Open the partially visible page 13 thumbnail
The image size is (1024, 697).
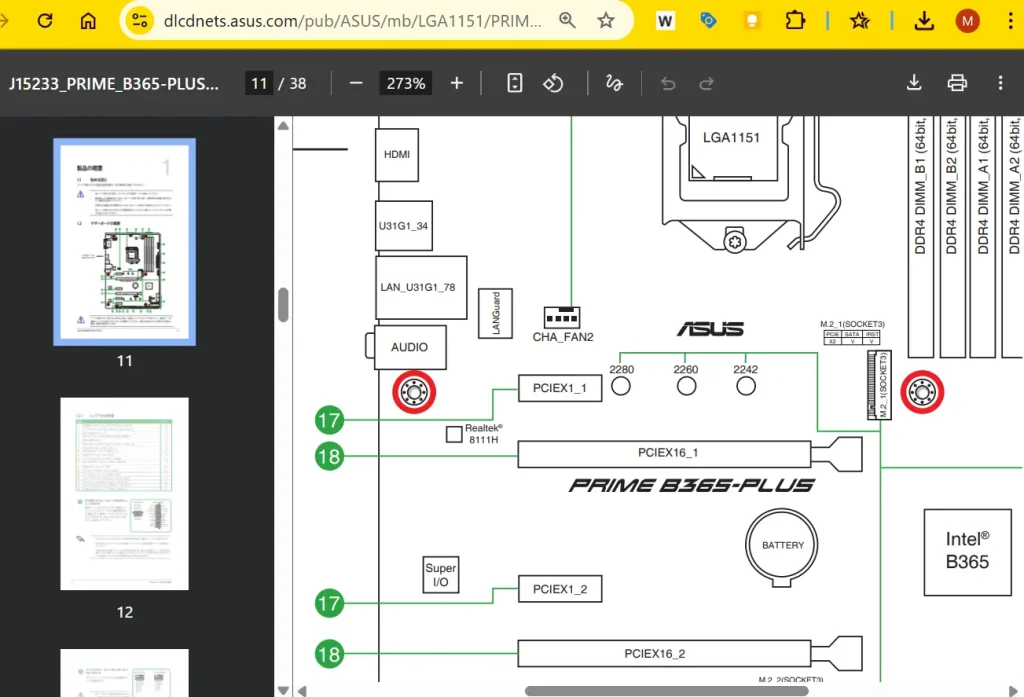coord(124,673)
